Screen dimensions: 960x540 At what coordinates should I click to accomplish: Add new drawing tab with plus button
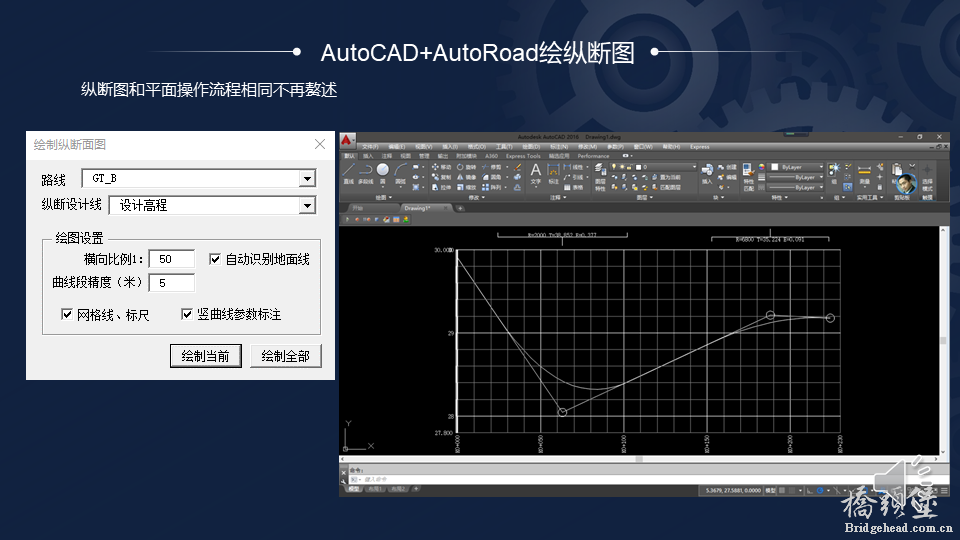click(x=460, y=208)
